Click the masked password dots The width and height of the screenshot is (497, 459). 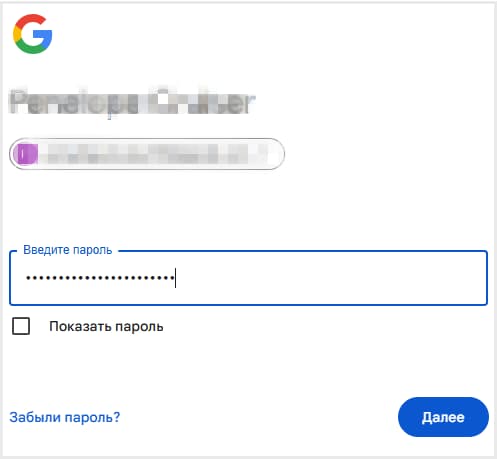tap(100, 278)
